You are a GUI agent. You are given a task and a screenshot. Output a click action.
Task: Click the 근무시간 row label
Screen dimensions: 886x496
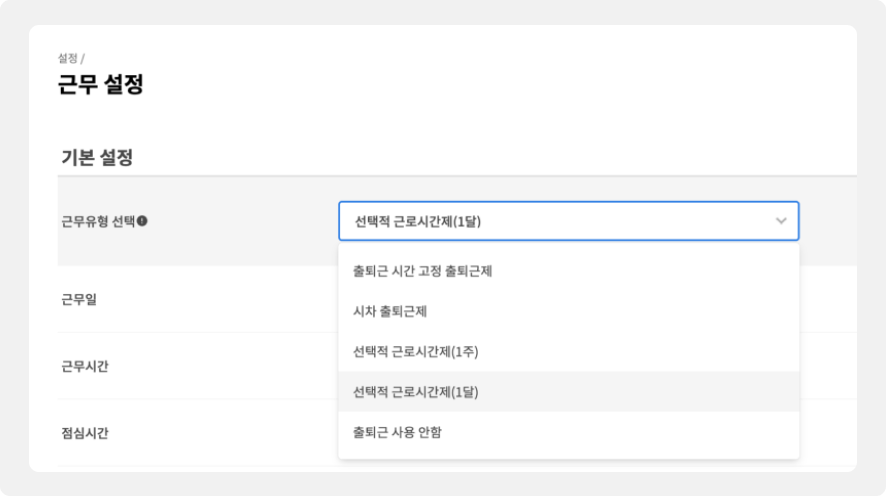tap(85, 366)
